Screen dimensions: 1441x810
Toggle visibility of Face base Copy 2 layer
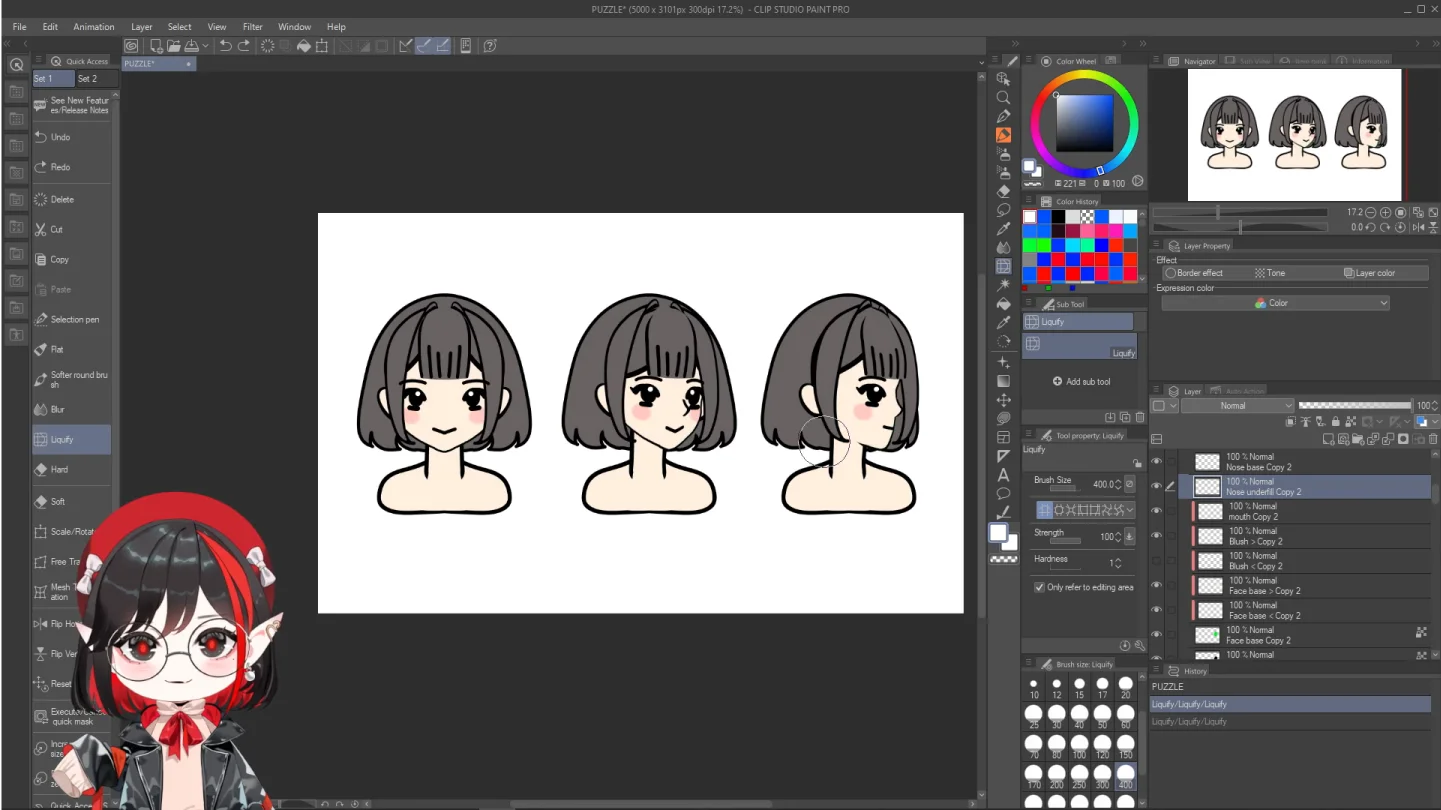(x=1157, y=634)
